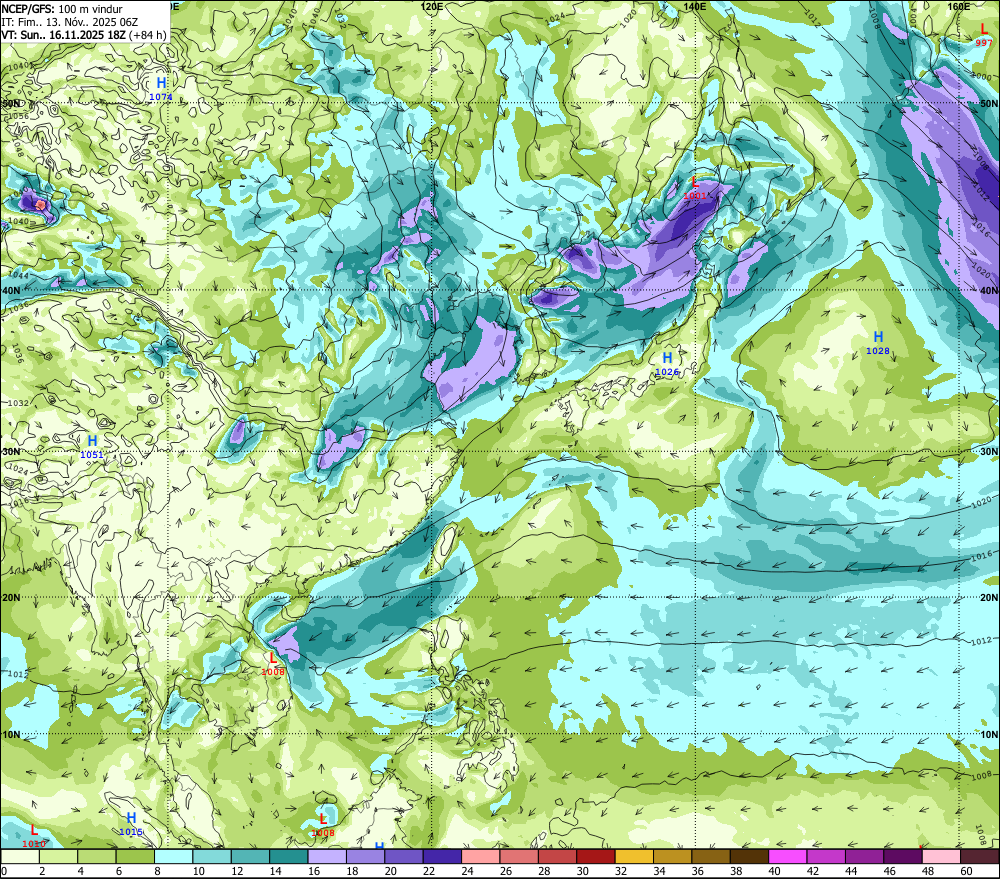The height and width of the screenshot is (879, 1000).
Task: Select the H 1028 Pacific high marker
Action: tap(878, 343)
